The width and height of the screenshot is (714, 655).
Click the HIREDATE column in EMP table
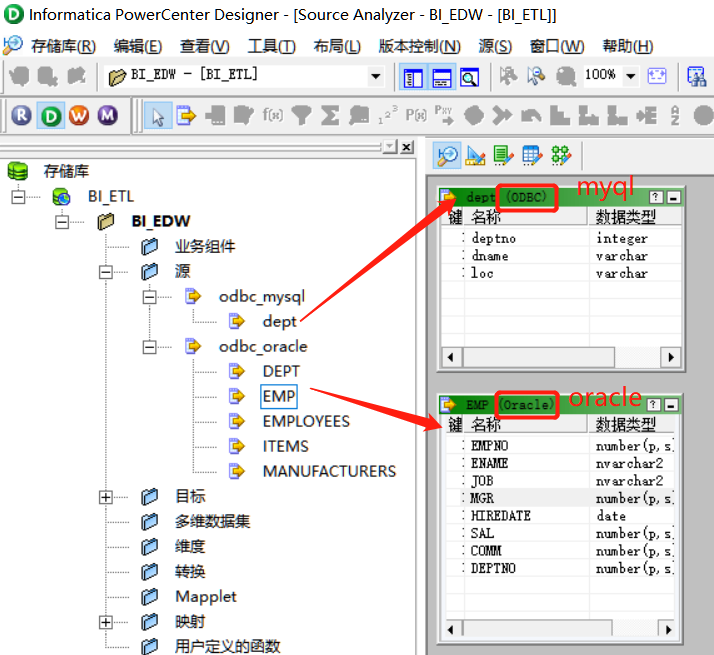tap(500, 516)
